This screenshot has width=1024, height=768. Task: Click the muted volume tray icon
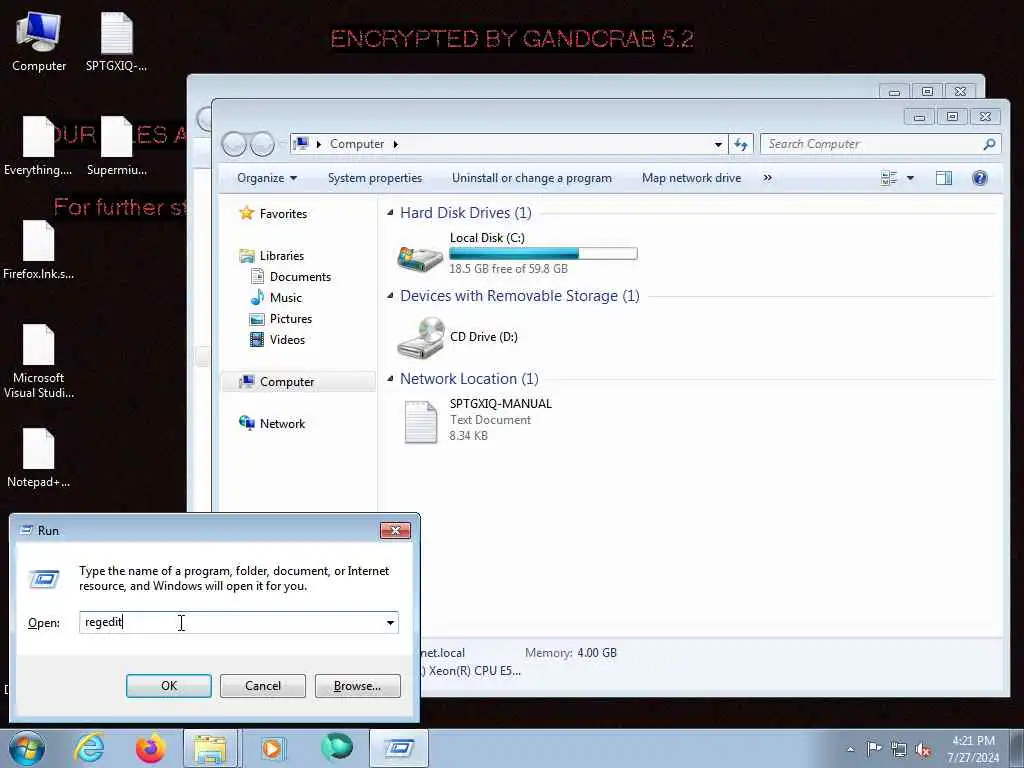(x=923, y=749)
